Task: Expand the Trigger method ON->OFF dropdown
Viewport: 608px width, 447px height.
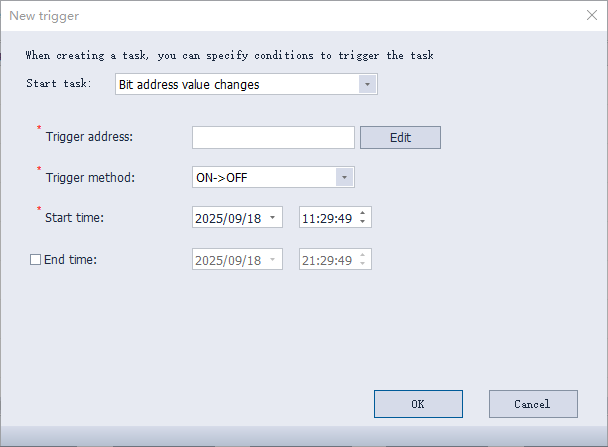Action: pos(344,177)
